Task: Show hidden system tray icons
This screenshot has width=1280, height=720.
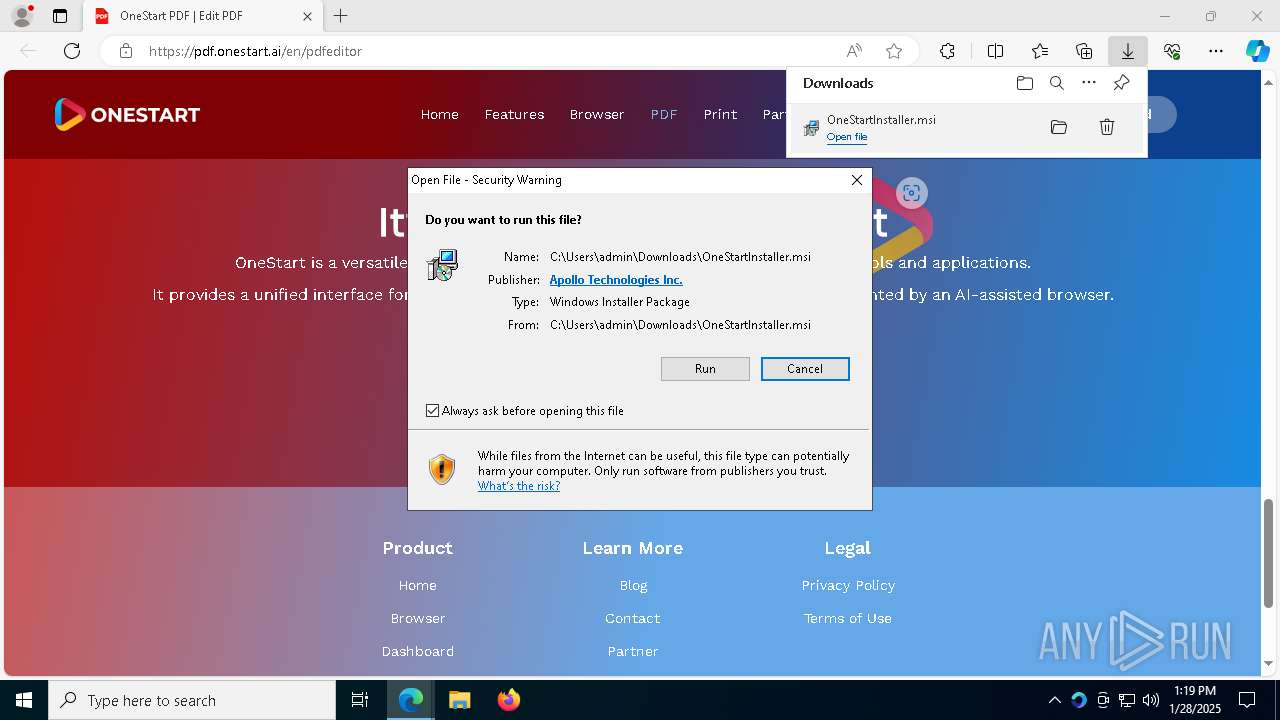Action: coord(1055,700)
